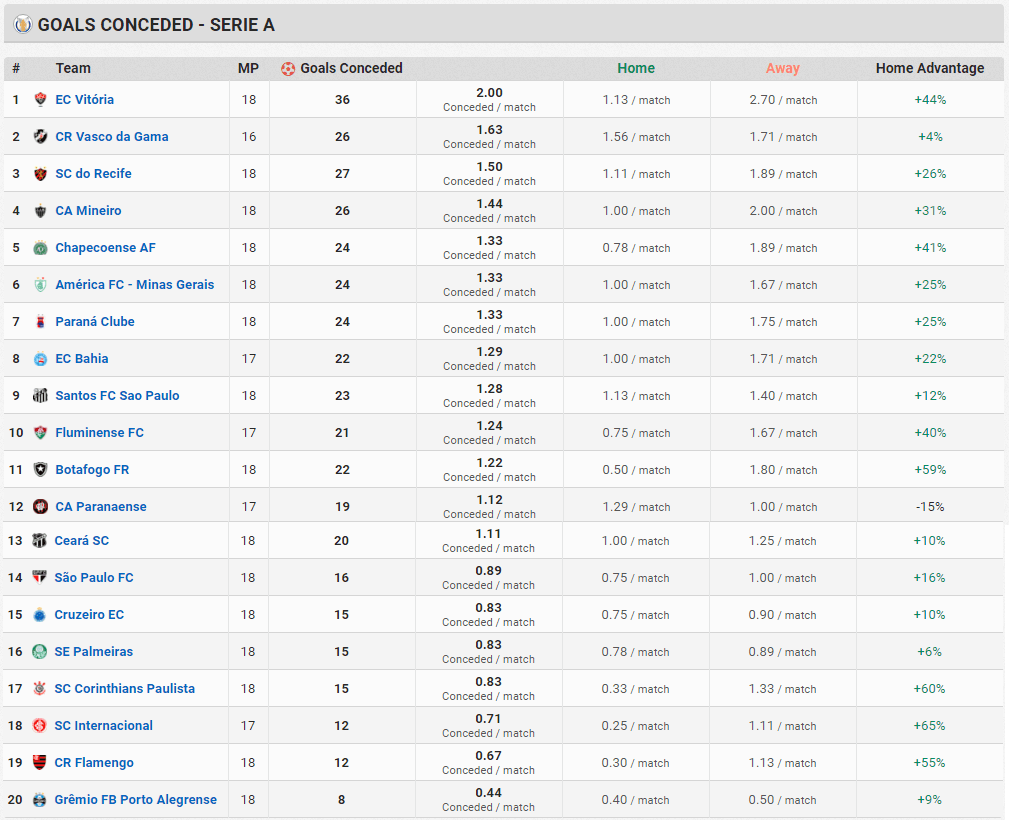1010x822 pixels.
Task: Open the CR Flamengo team link
Action: point(93,763)
